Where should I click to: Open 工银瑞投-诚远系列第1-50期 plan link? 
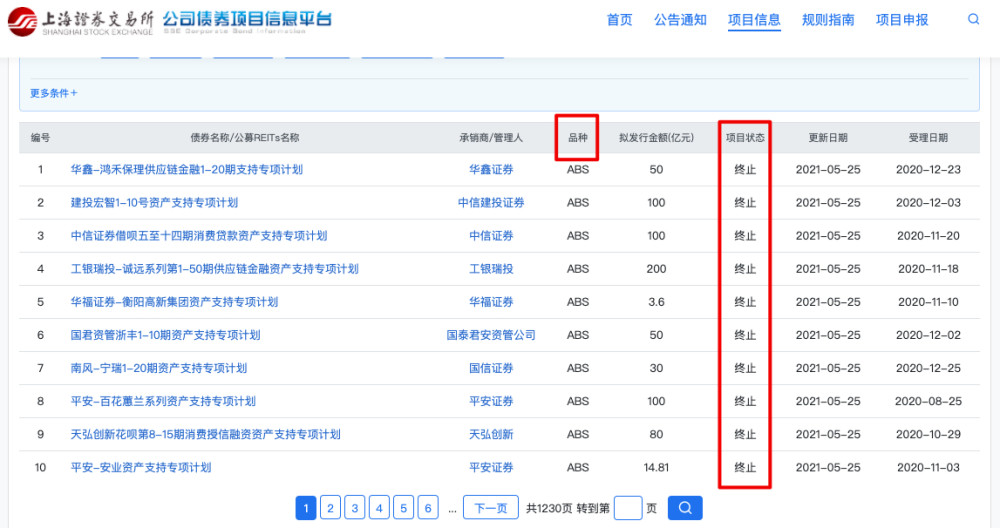(x=214, y=269)
